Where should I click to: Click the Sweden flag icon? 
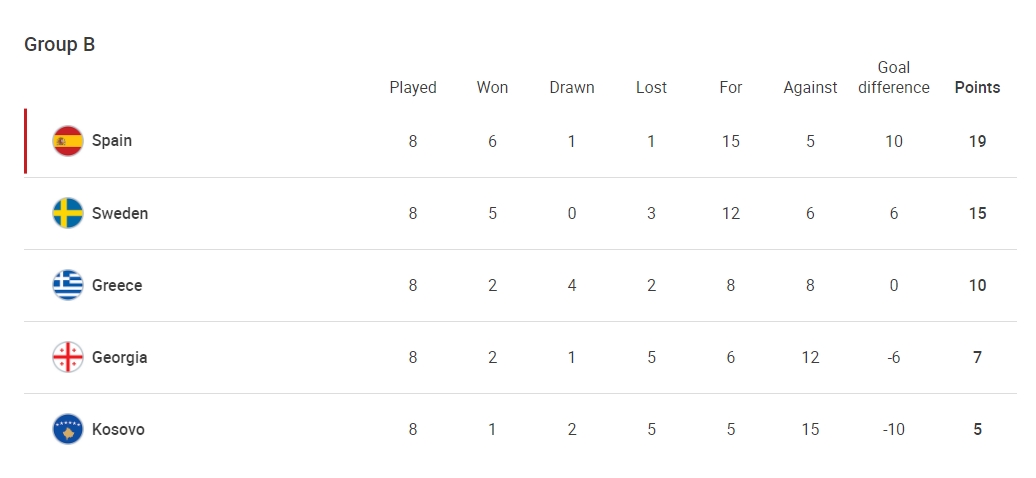68,213
